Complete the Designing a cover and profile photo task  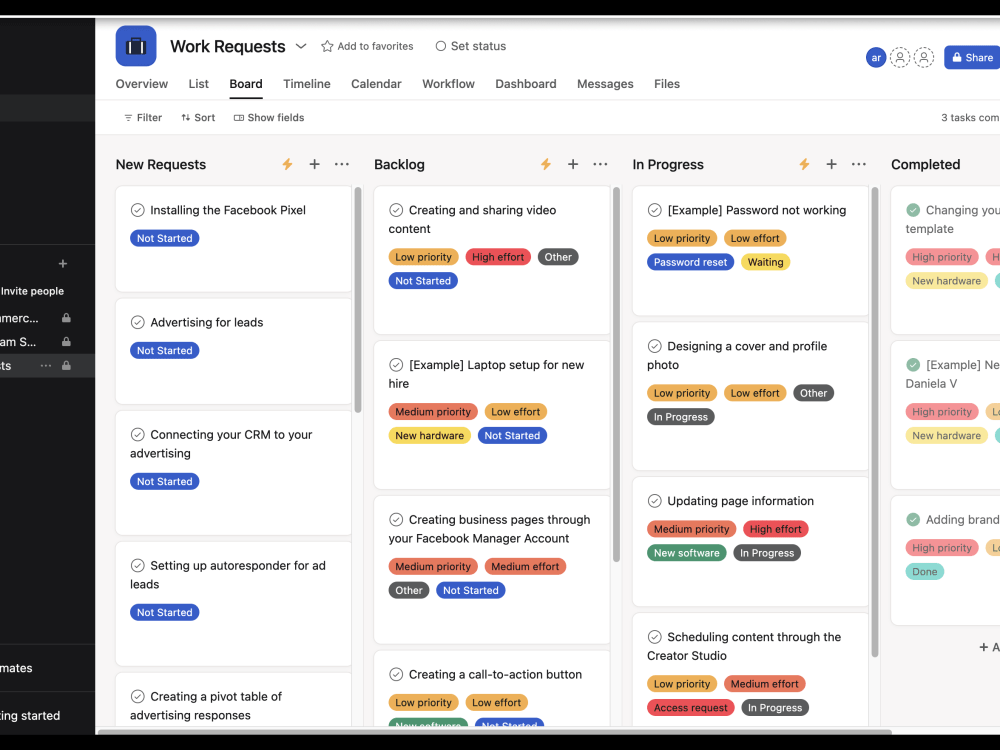point(654,346)
